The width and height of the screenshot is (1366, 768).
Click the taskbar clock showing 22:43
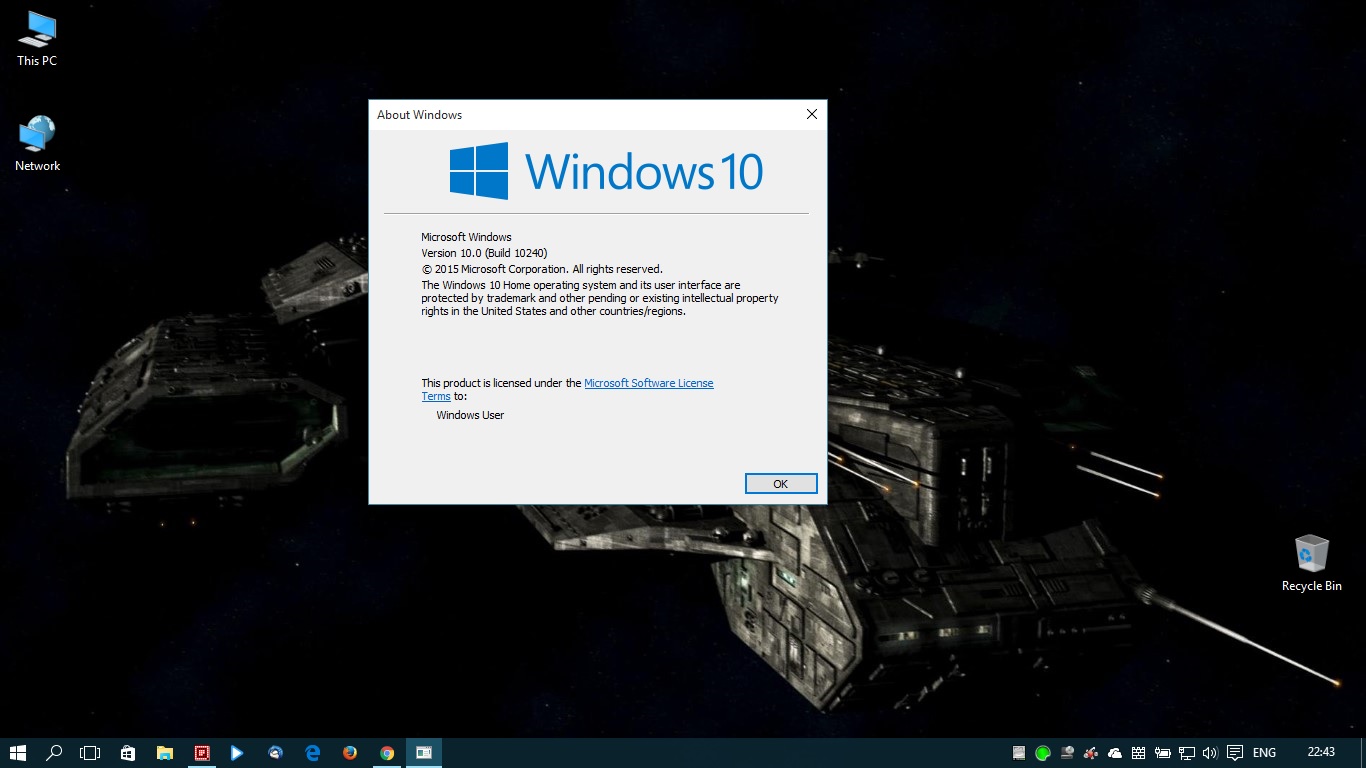tap(1321, 753)
